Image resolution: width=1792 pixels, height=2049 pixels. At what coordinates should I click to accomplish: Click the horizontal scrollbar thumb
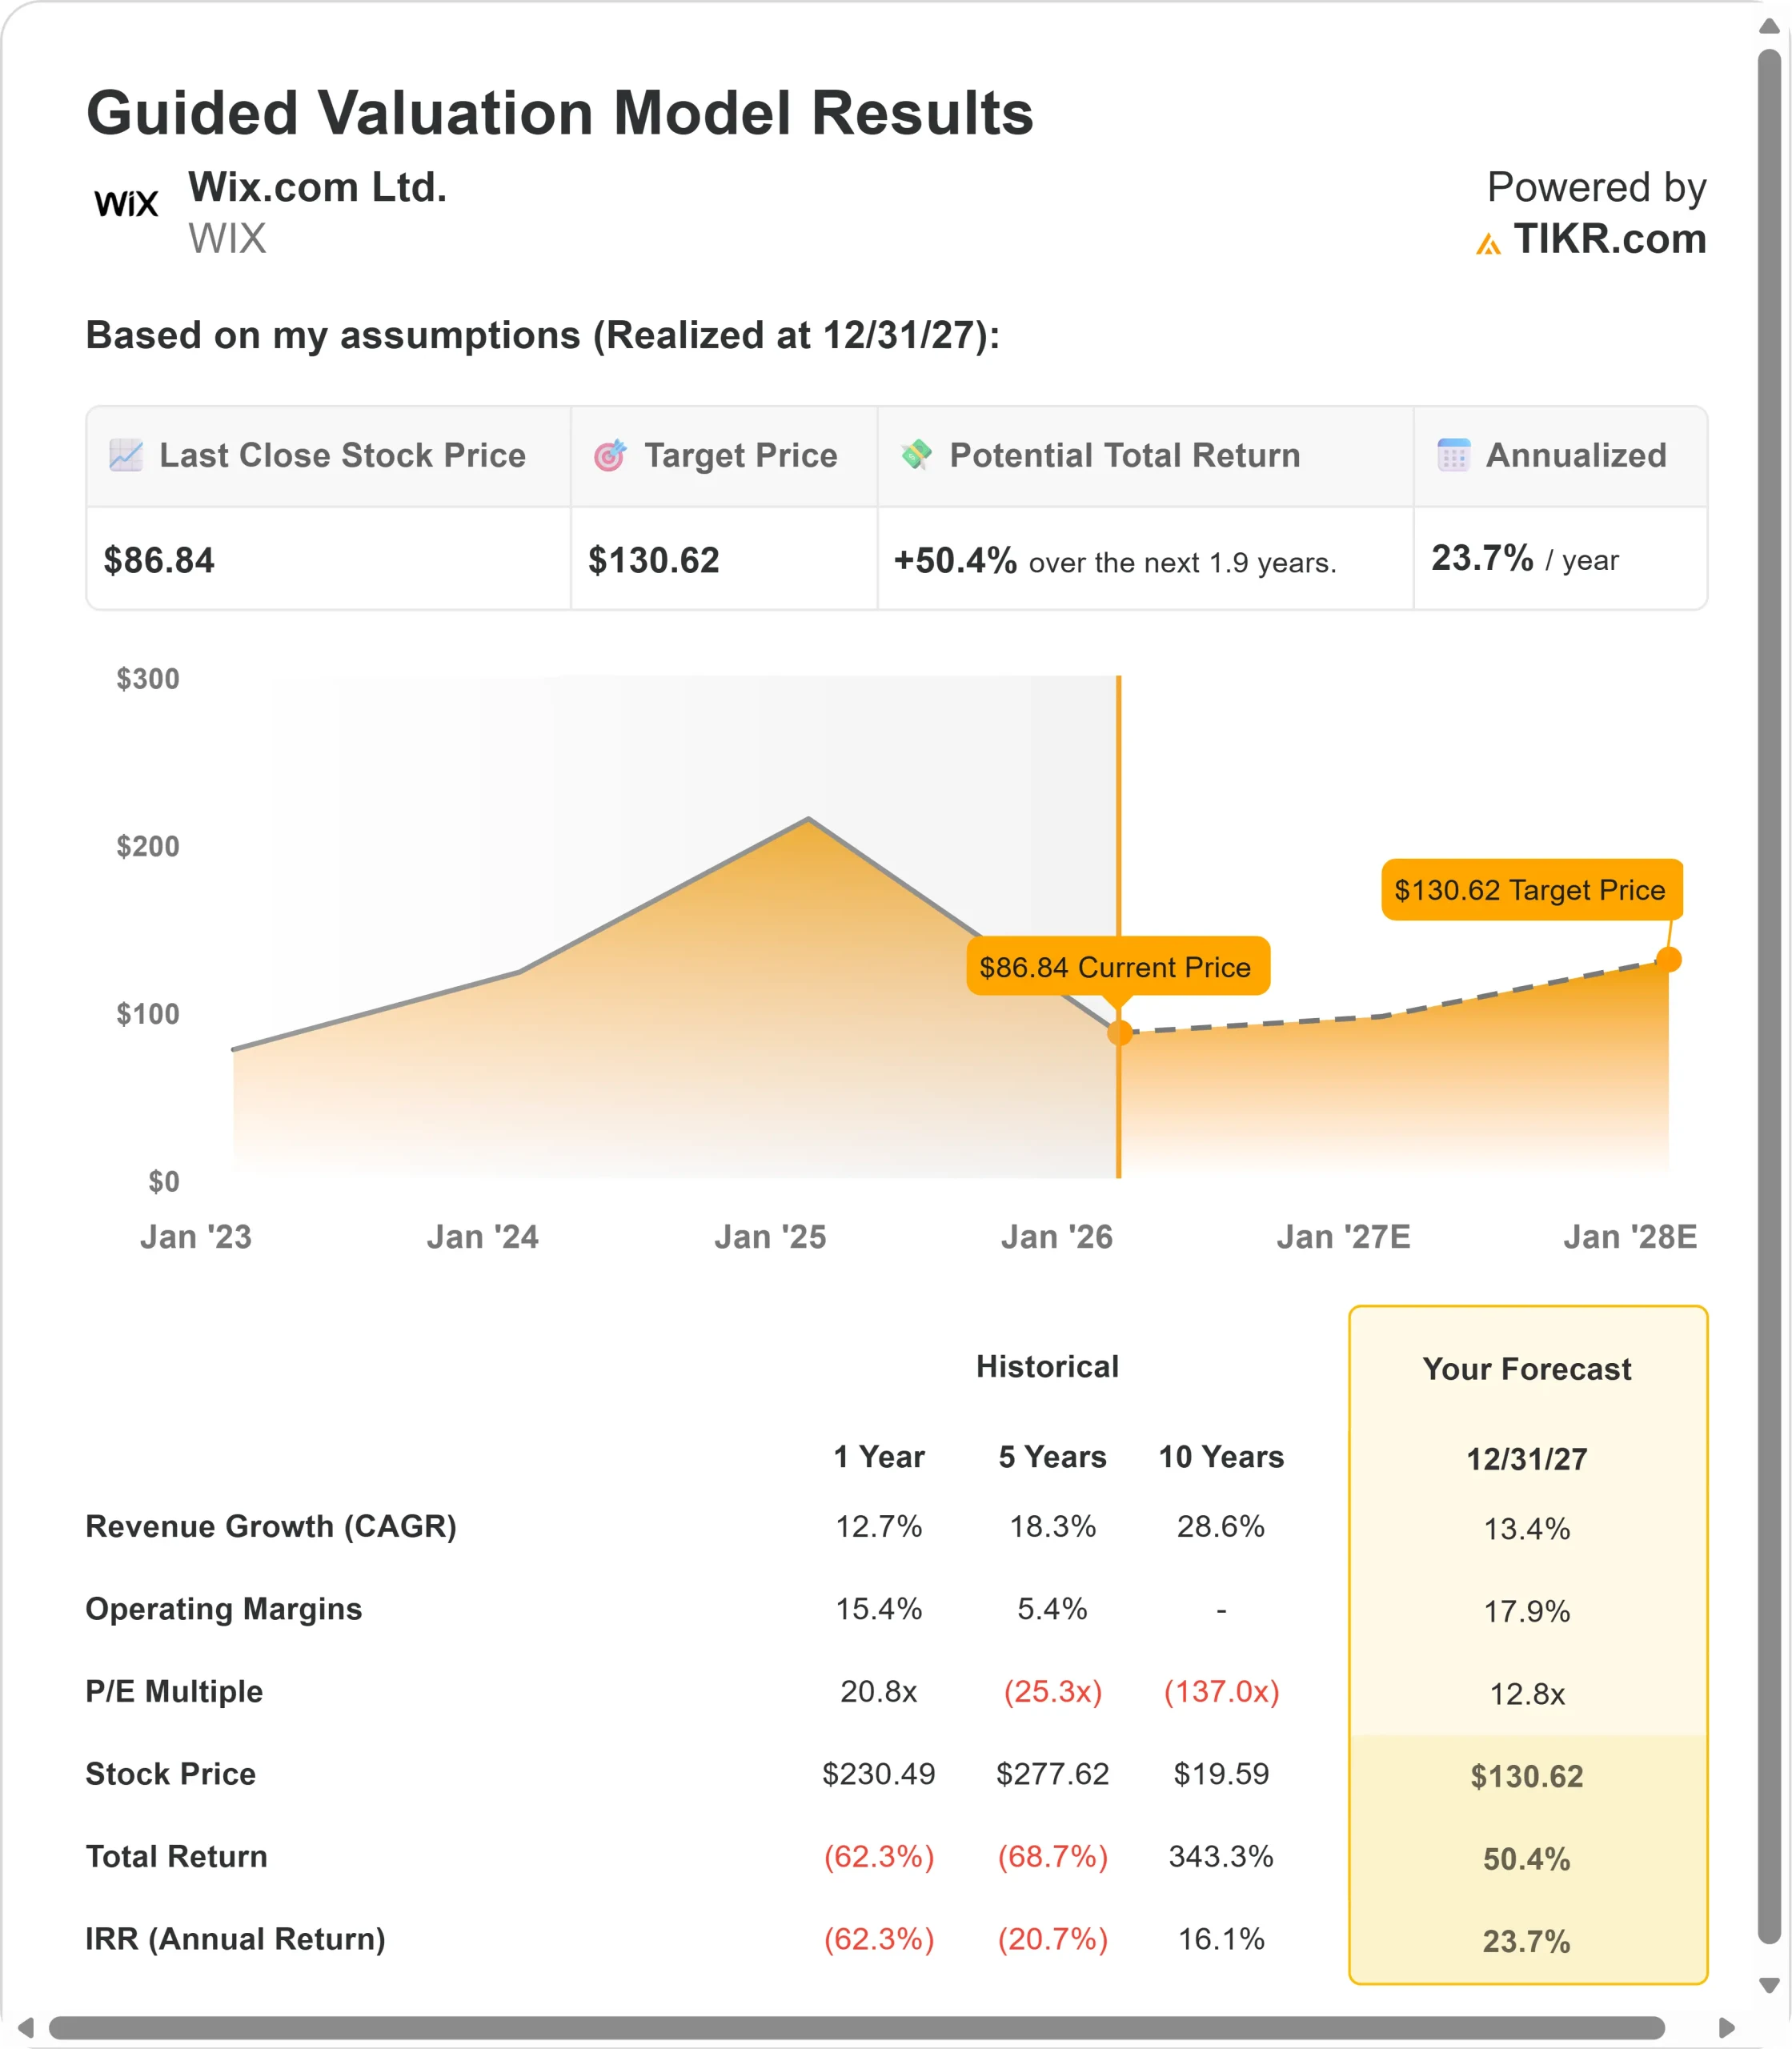pos(856,2027)
